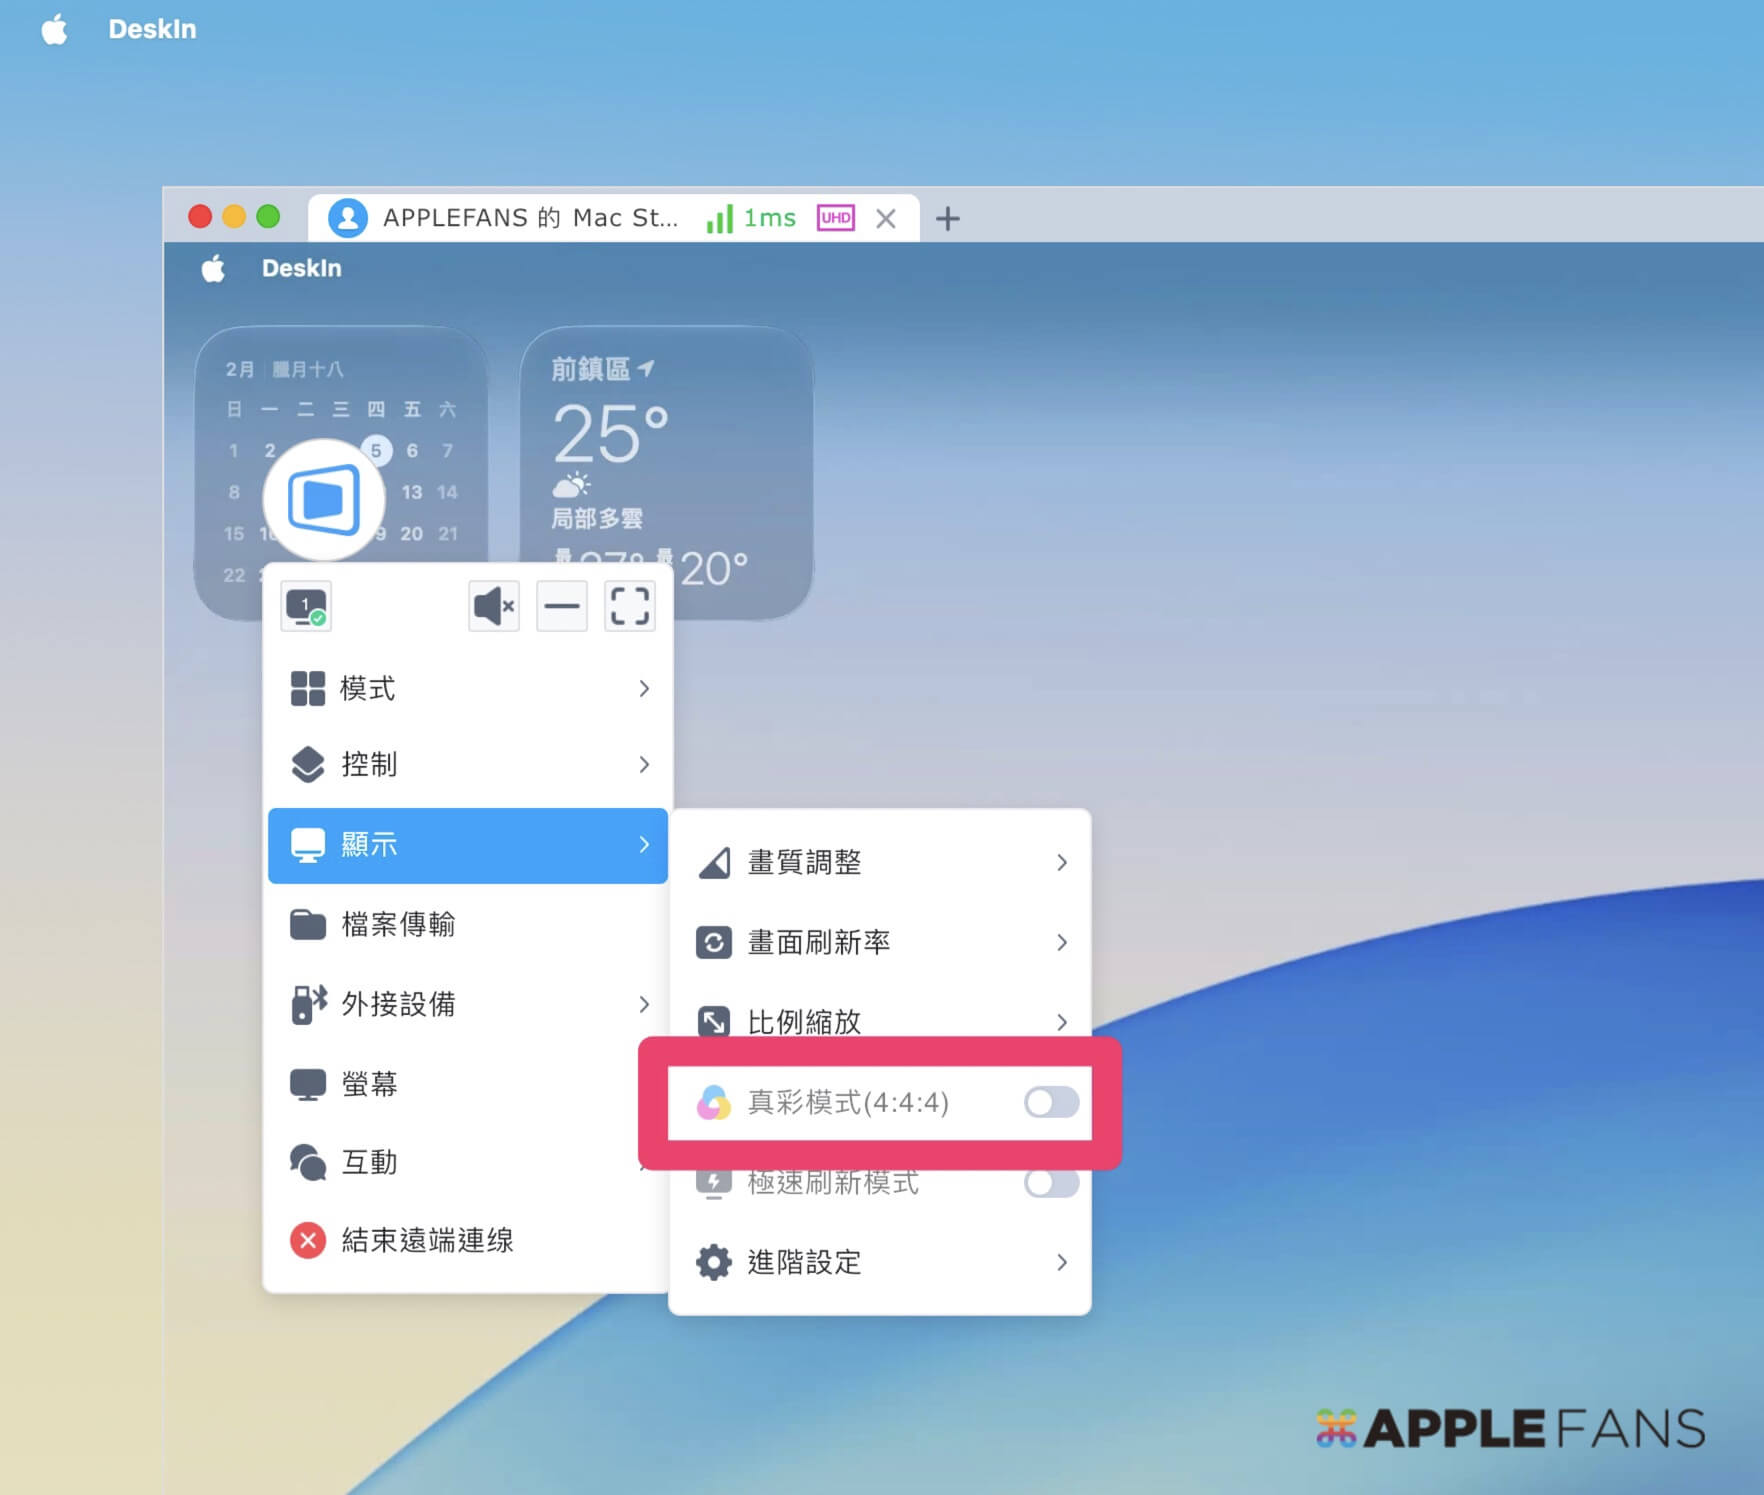Open the 模式 menu entry
Screen dimensions: 1764x1495
pos(468,689)
